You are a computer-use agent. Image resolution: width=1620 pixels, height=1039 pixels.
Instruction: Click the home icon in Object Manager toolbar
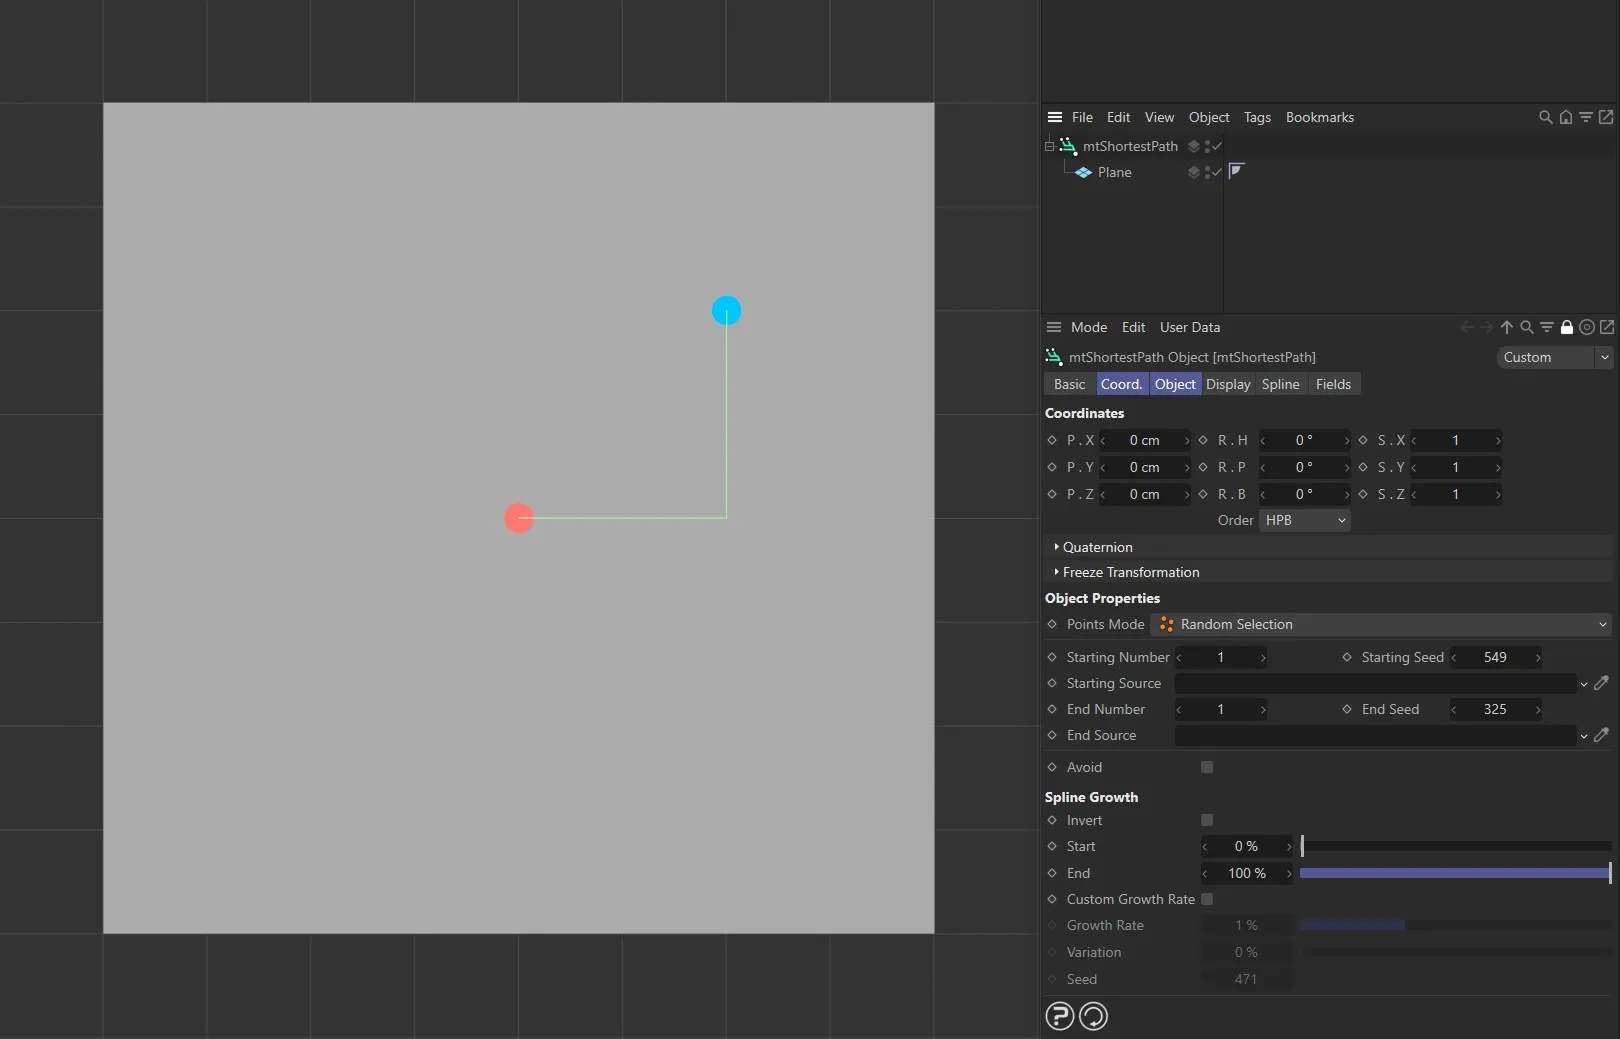[x=1564, y=117]
